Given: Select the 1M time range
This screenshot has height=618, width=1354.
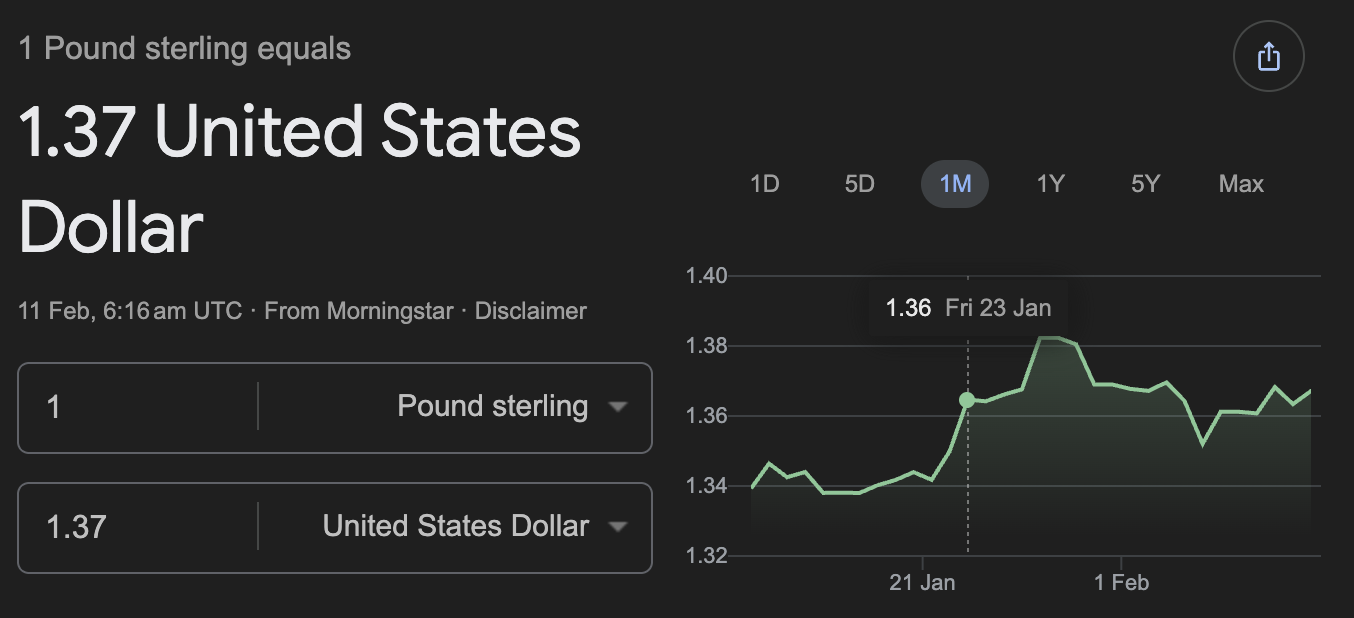Looking at the screenshot, I should coord(955,184).
